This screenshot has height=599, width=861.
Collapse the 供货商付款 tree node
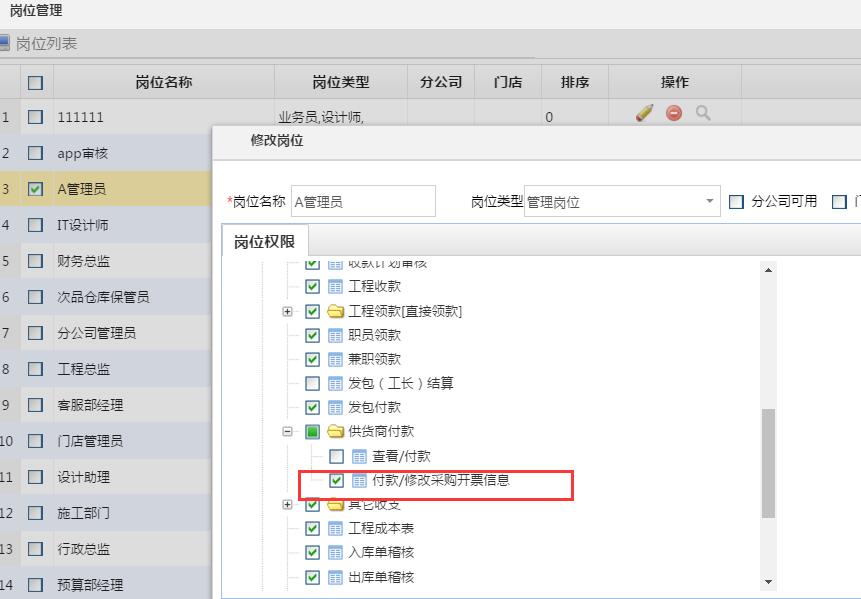coord(288,432)
